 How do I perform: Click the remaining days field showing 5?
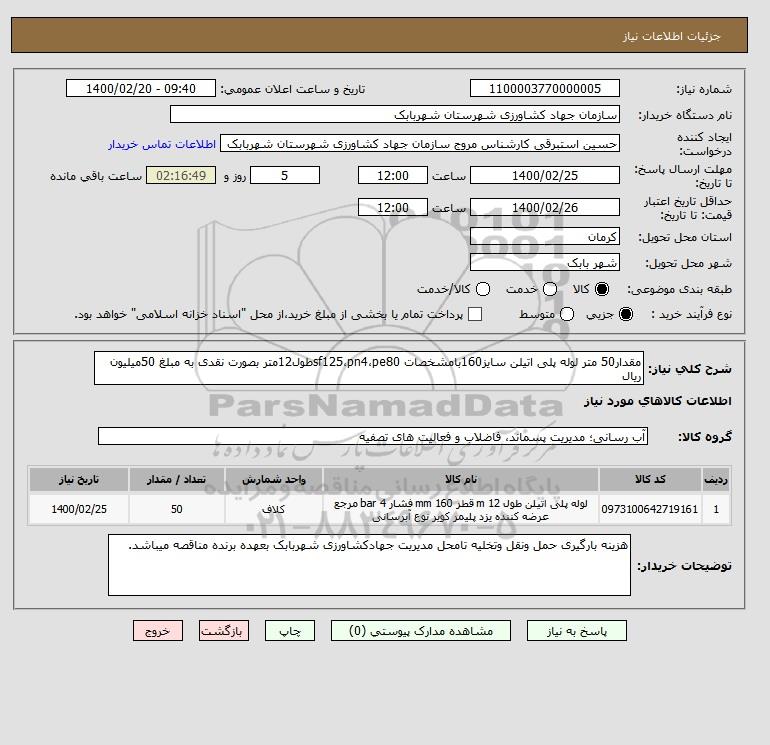[x=285, y=175]
